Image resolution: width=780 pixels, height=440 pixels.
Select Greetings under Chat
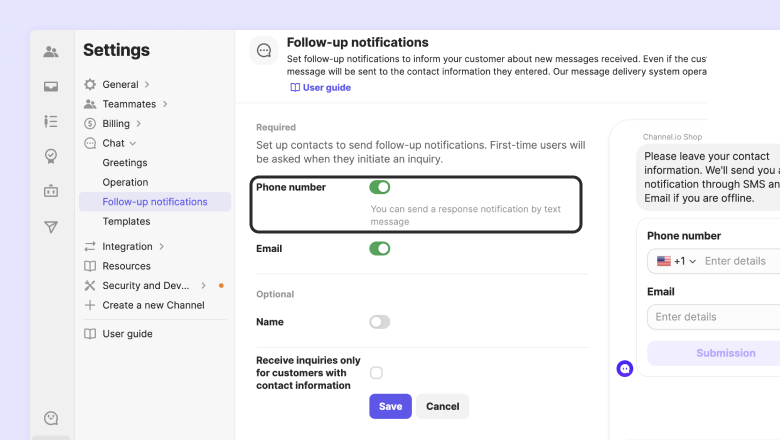[124, 163]
